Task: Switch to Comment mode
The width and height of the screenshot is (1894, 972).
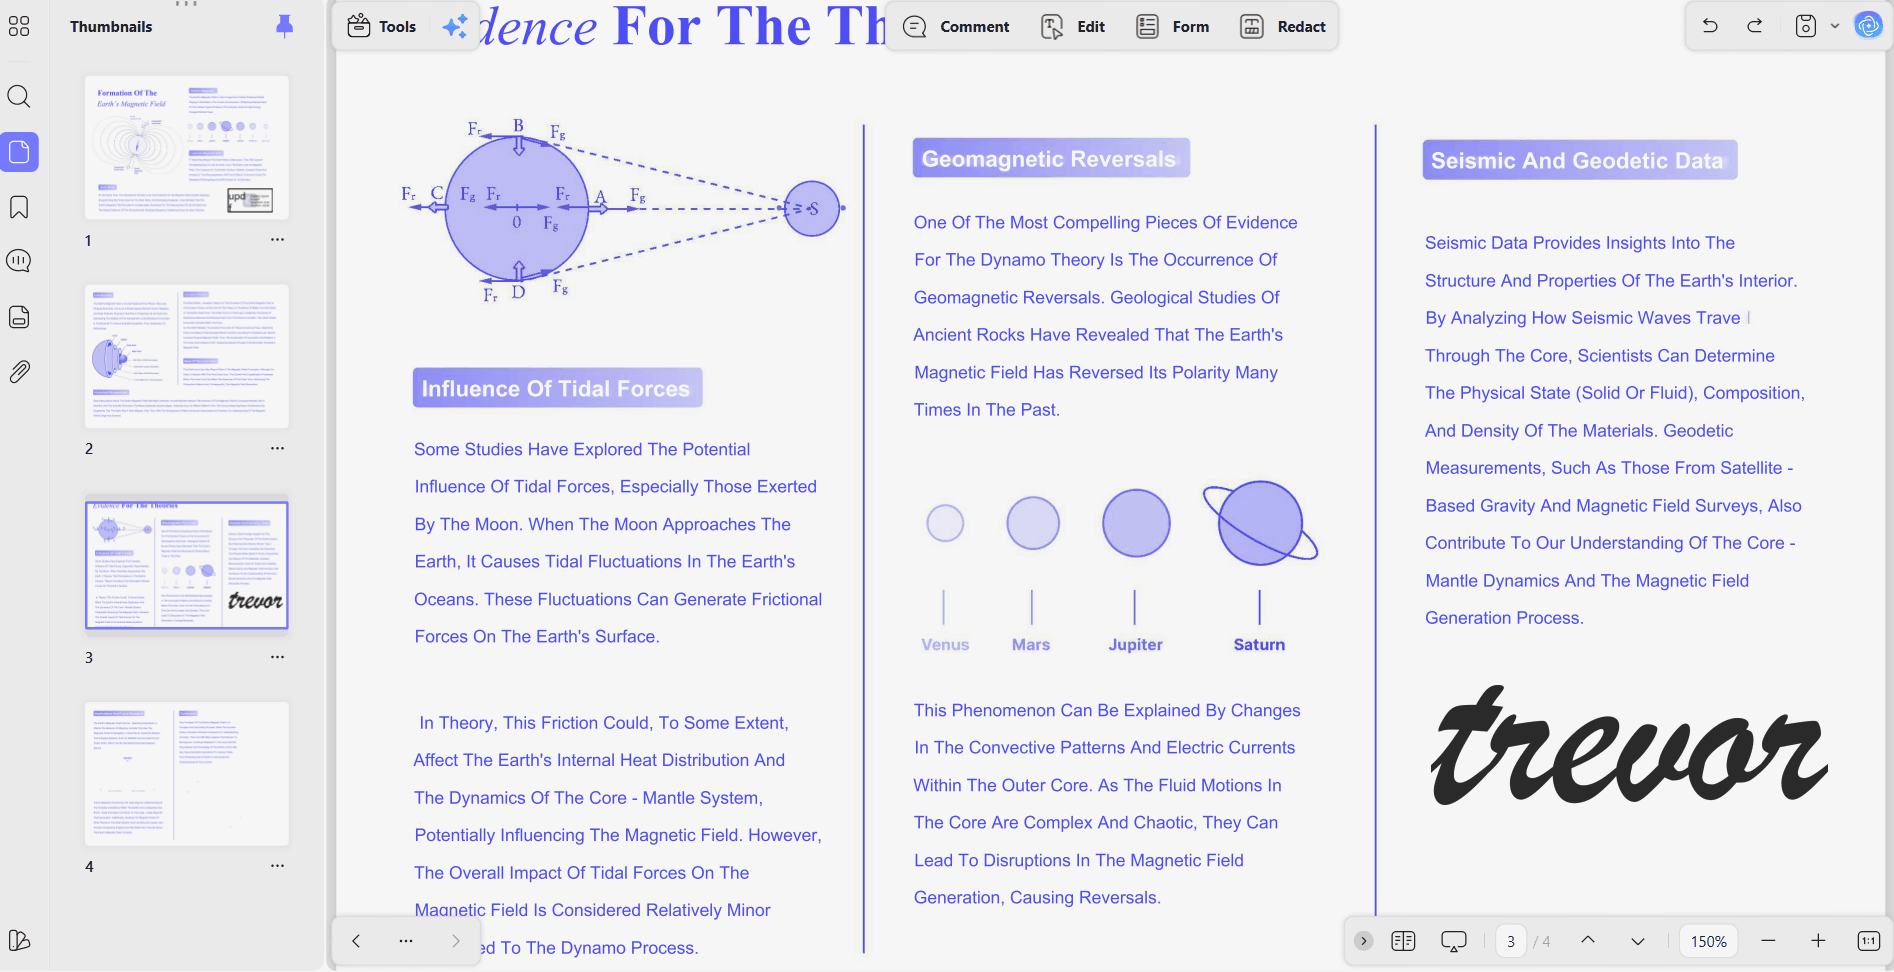Action: click(x=956, y=27)
